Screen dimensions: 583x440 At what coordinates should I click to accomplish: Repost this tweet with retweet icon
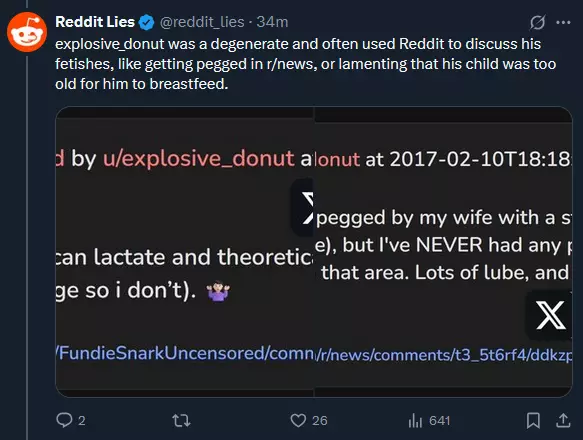coord(181,421)
